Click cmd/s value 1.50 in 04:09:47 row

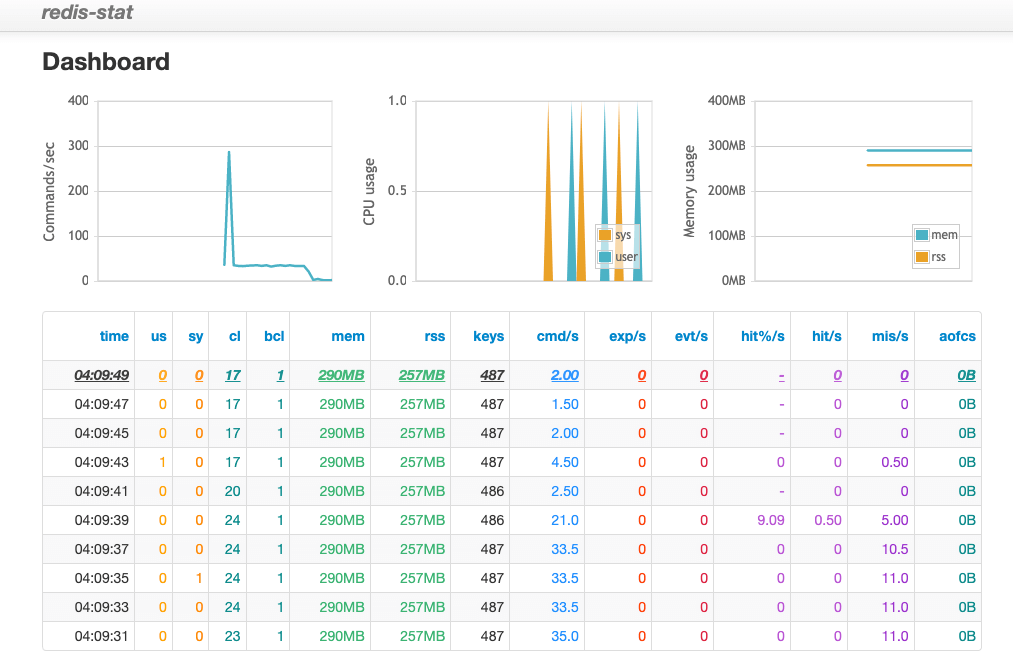click(x=565, y=404)
